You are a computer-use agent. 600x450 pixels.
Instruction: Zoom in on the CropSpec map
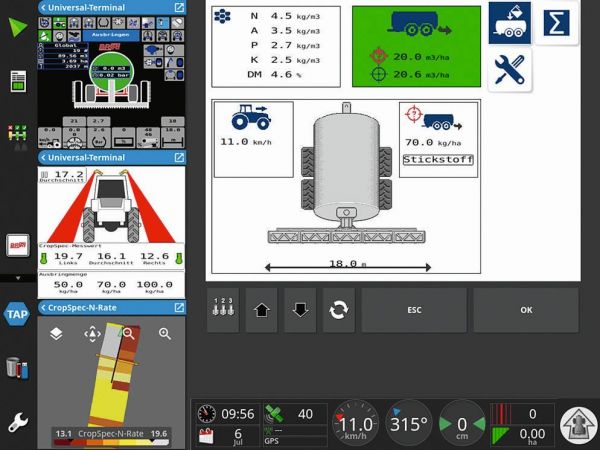coord(165,334)
